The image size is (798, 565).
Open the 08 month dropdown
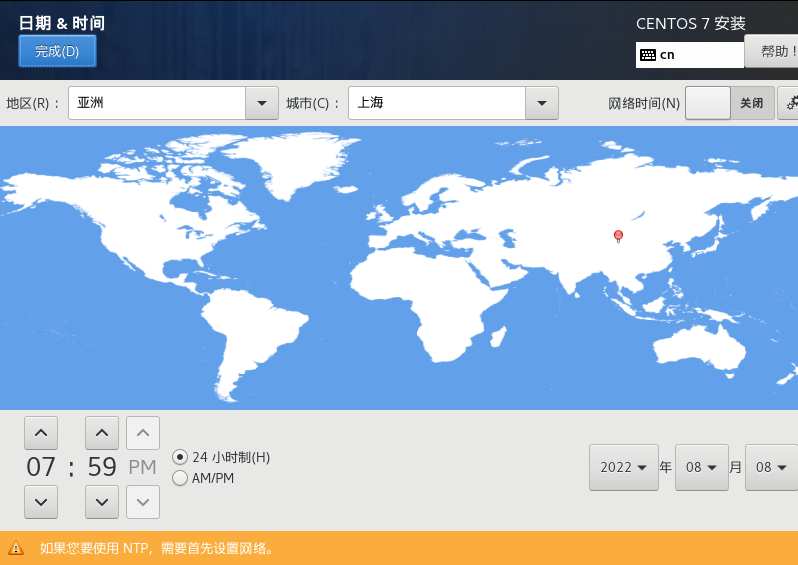(701, 467)
